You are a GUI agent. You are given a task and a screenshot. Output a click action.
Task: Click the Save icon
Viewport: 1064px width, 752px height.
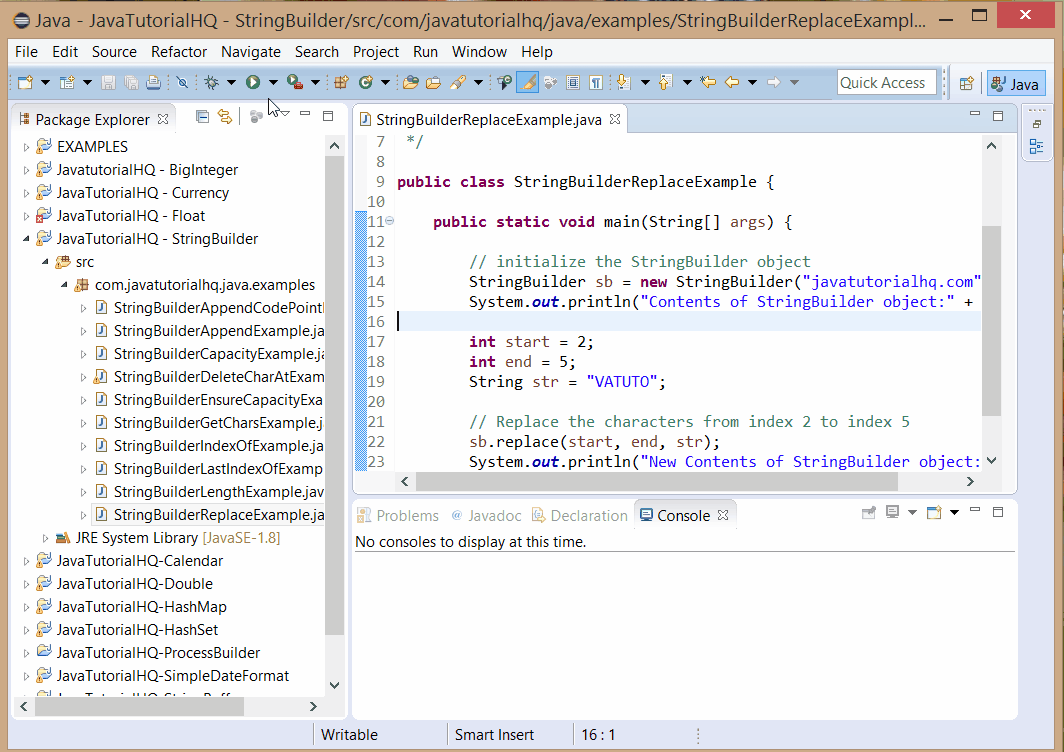pyautogui.click(x=110, y=82)
